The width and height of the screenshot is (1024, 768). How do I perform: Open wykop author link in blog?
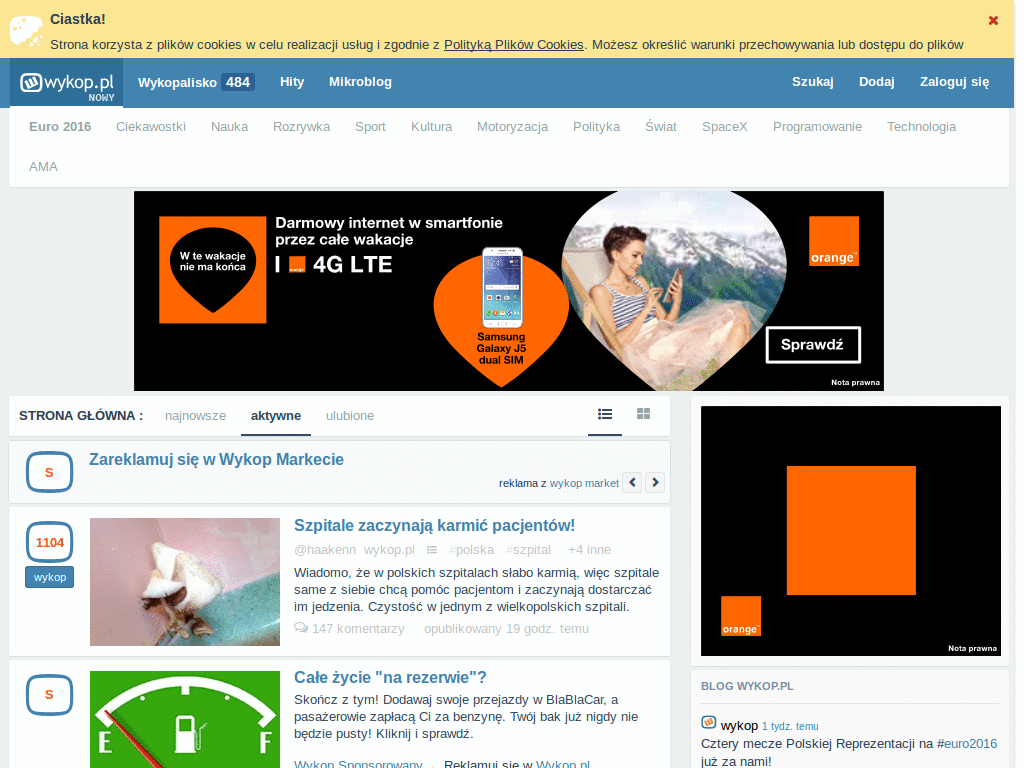click(x=739, y=726)
